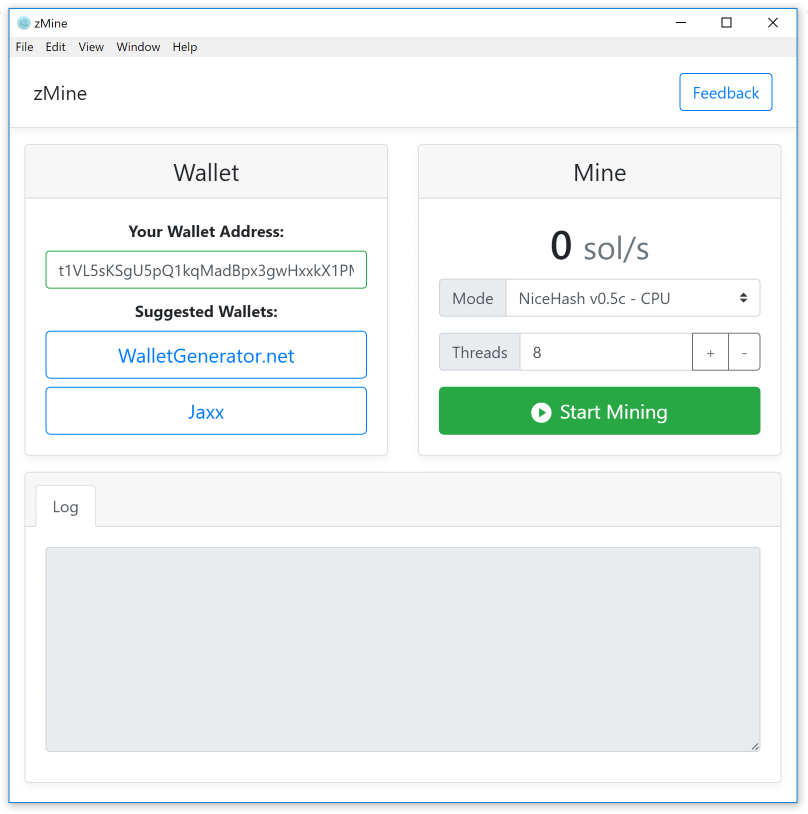
Task: Click the Feedback button
Action: (725, 92)
